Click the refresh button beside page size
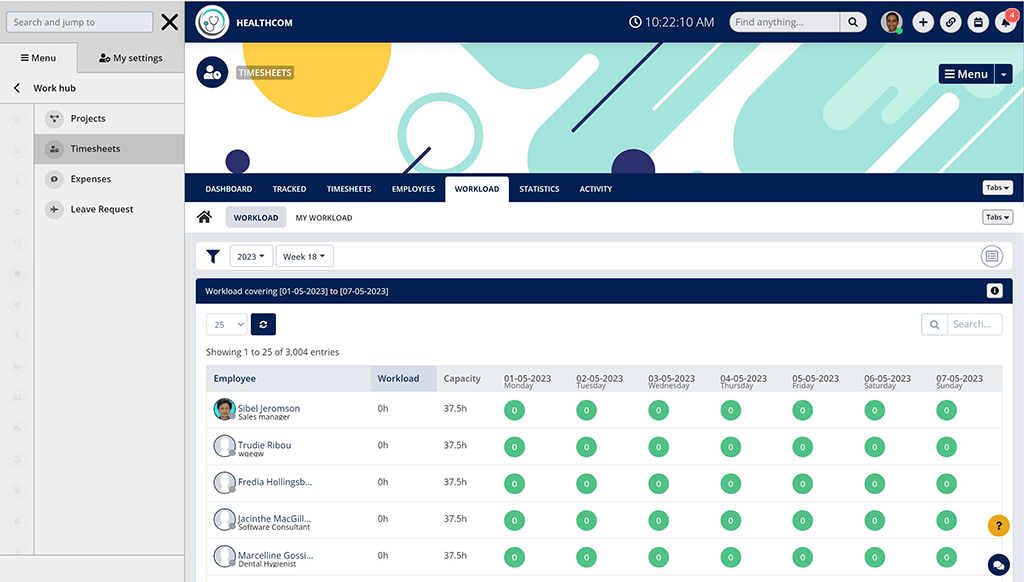This screenshot has height=582, width=1024. (263, 325)
